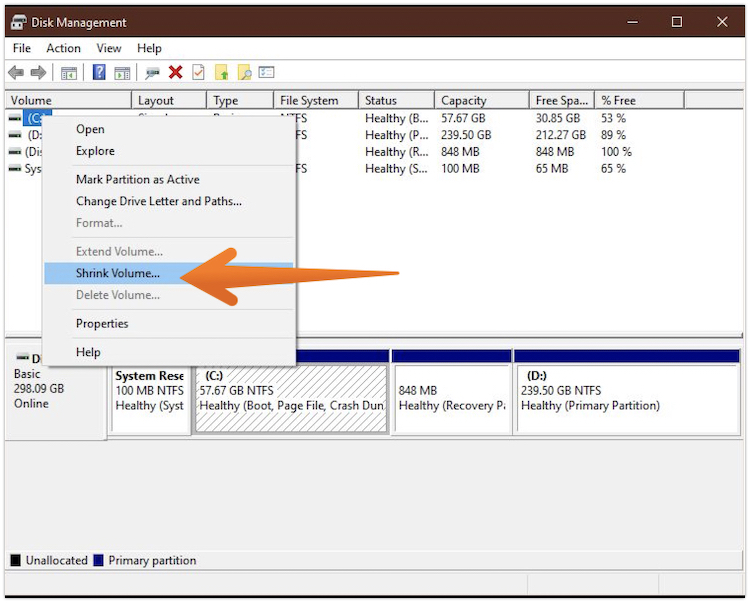The height and width of the screenshot is (603, 750).
Task: Choose Change Drive Letter and Paths...
Action: [x=158, y=201]
